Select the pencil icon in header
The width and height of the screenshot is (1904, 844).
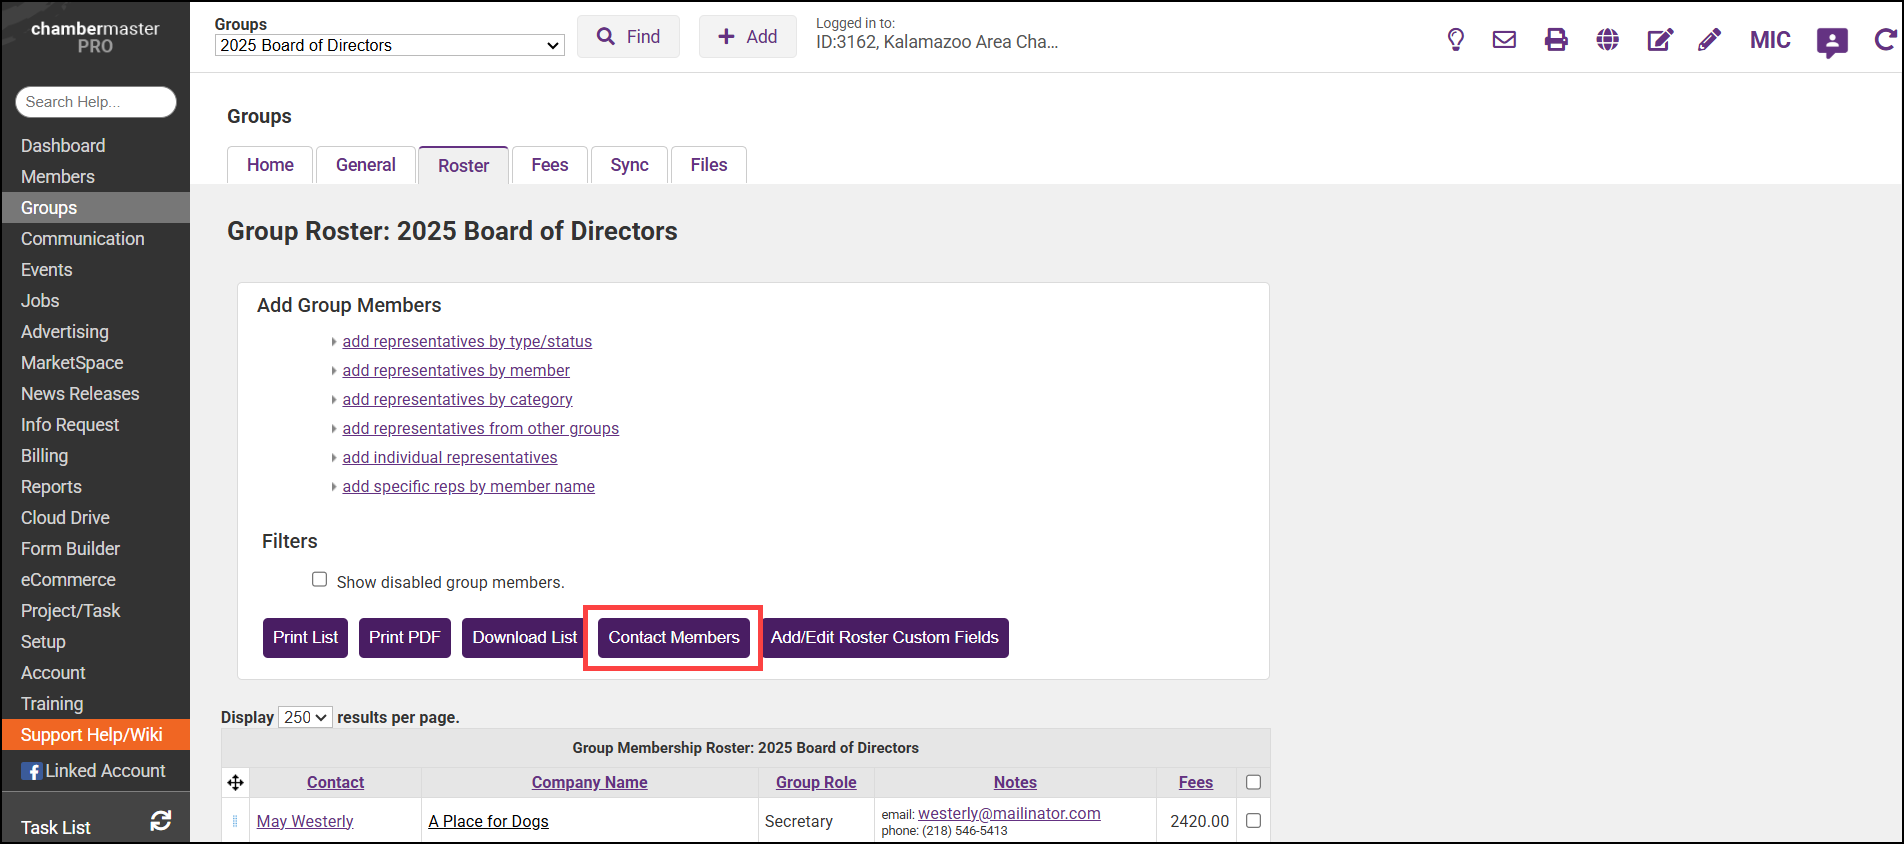(1709, 40)
